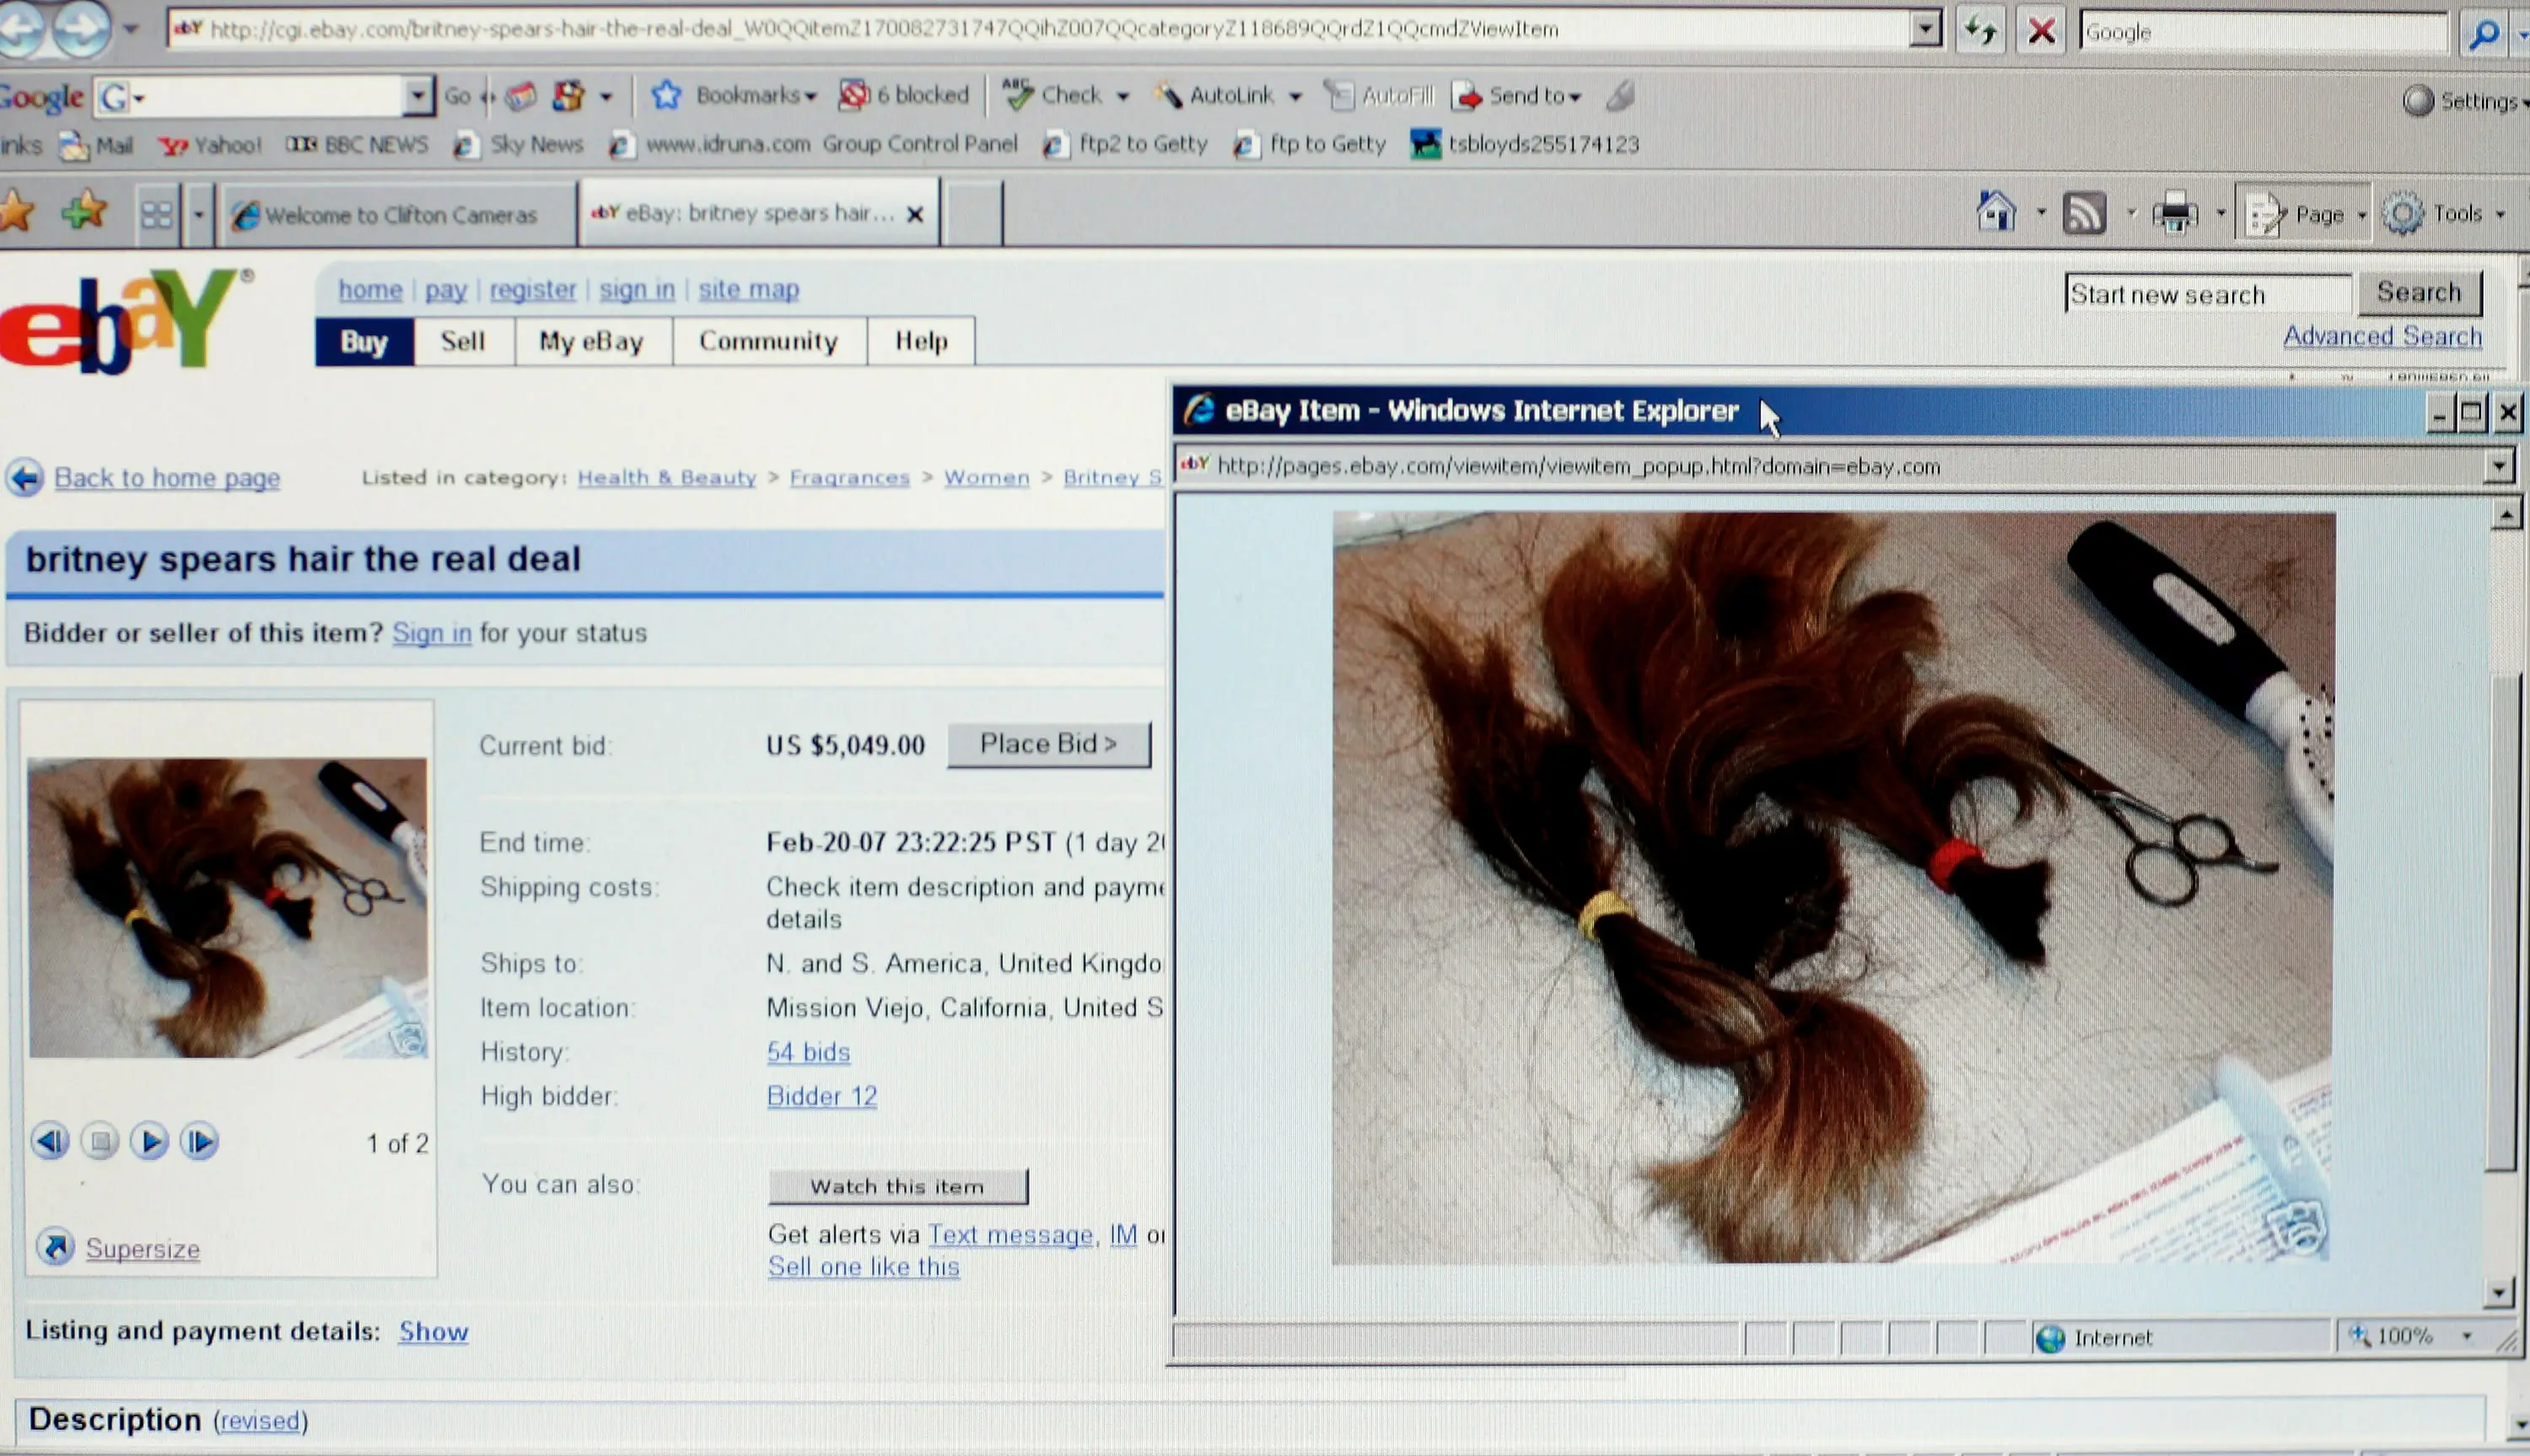Open the 54 bids history link

808,1052
